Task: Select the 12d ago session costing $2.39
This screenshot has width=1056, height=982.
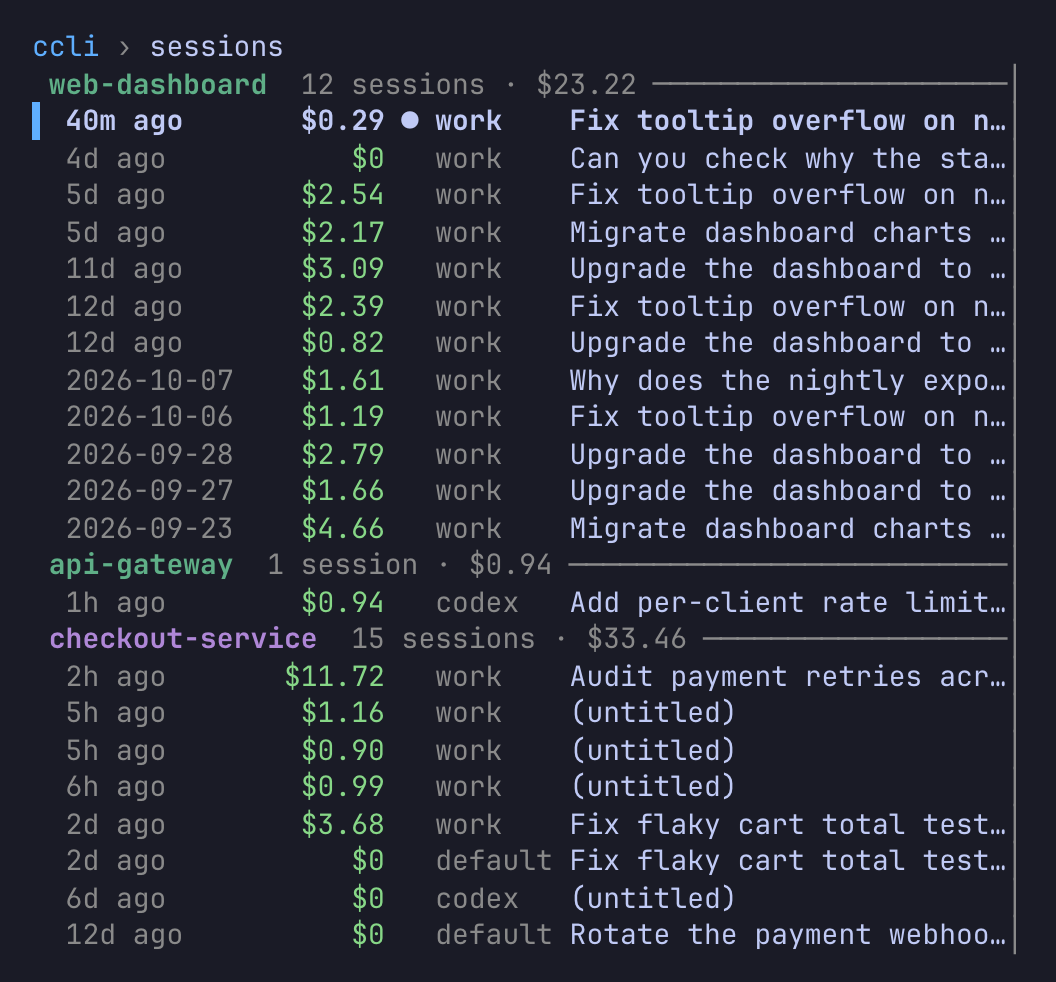Action: [x=519, y=306]
